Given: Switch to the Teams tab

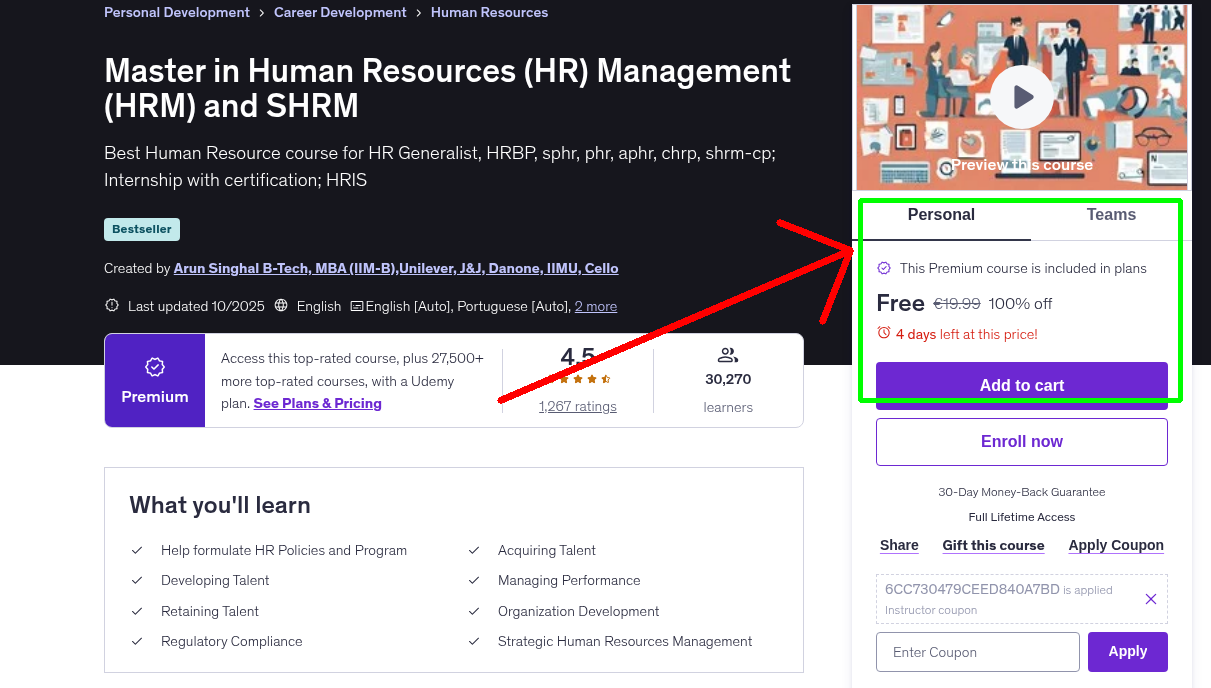Looking at the screenshot, I should (x=1111, y=214).
